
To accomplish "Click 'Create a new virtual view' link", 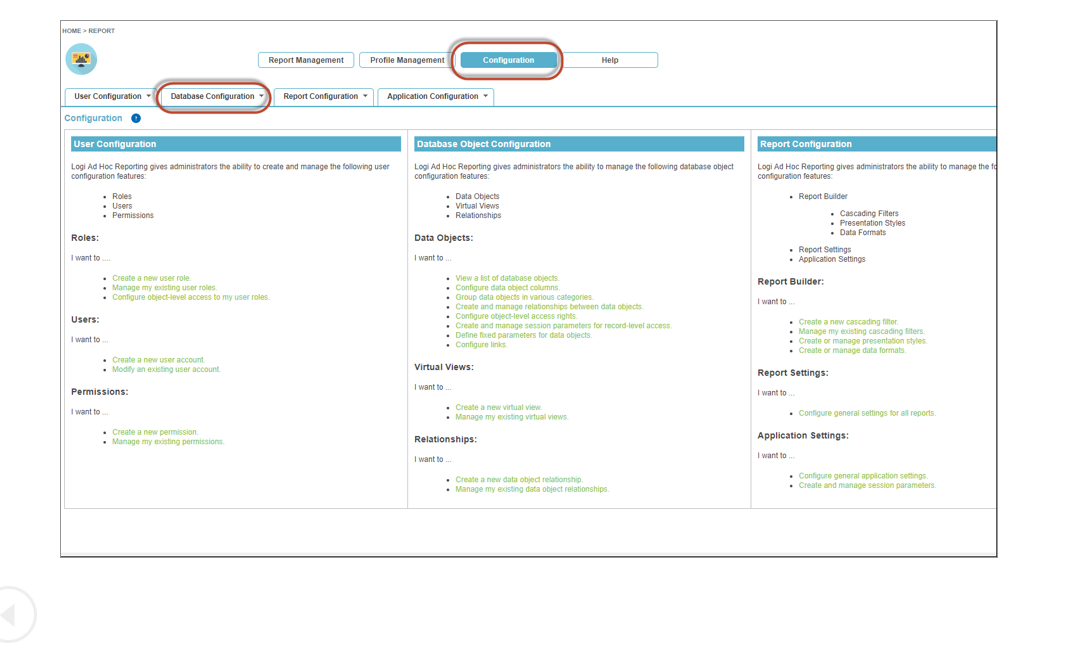I will click(498, 407).
